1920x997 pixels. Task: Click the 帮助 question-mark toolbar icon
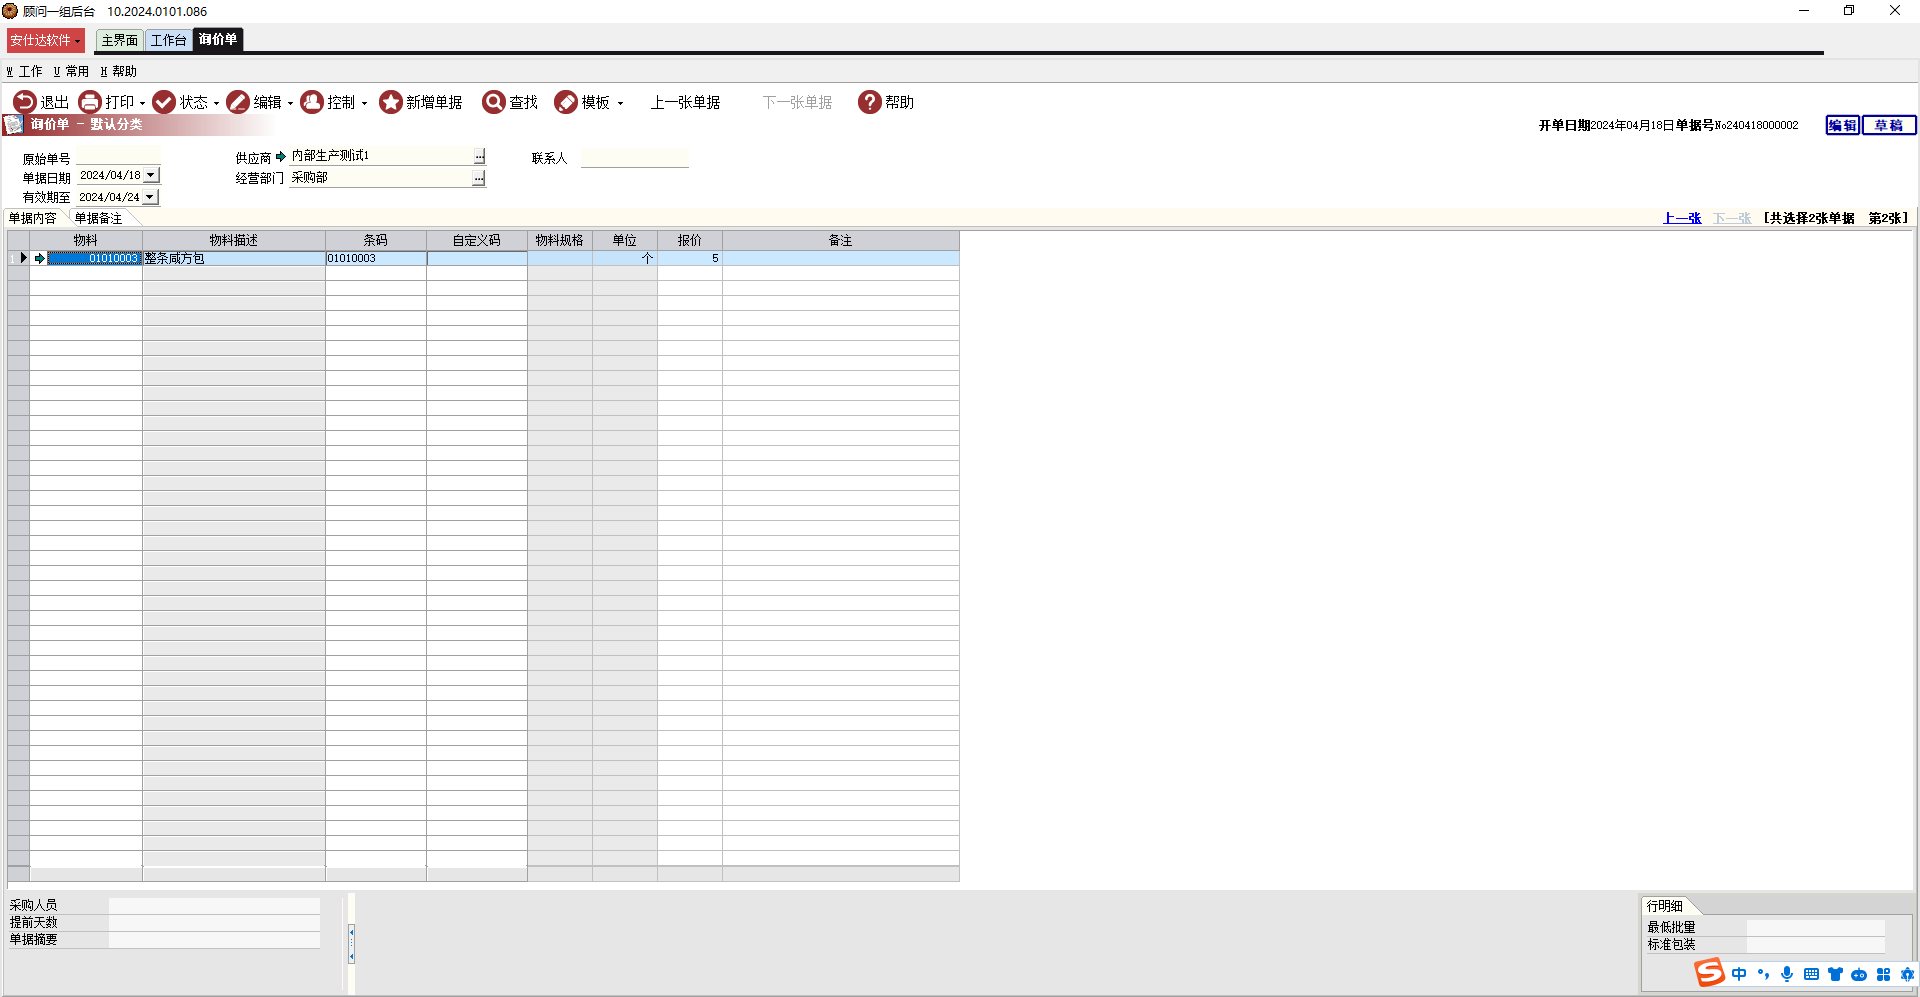[870, 102]
